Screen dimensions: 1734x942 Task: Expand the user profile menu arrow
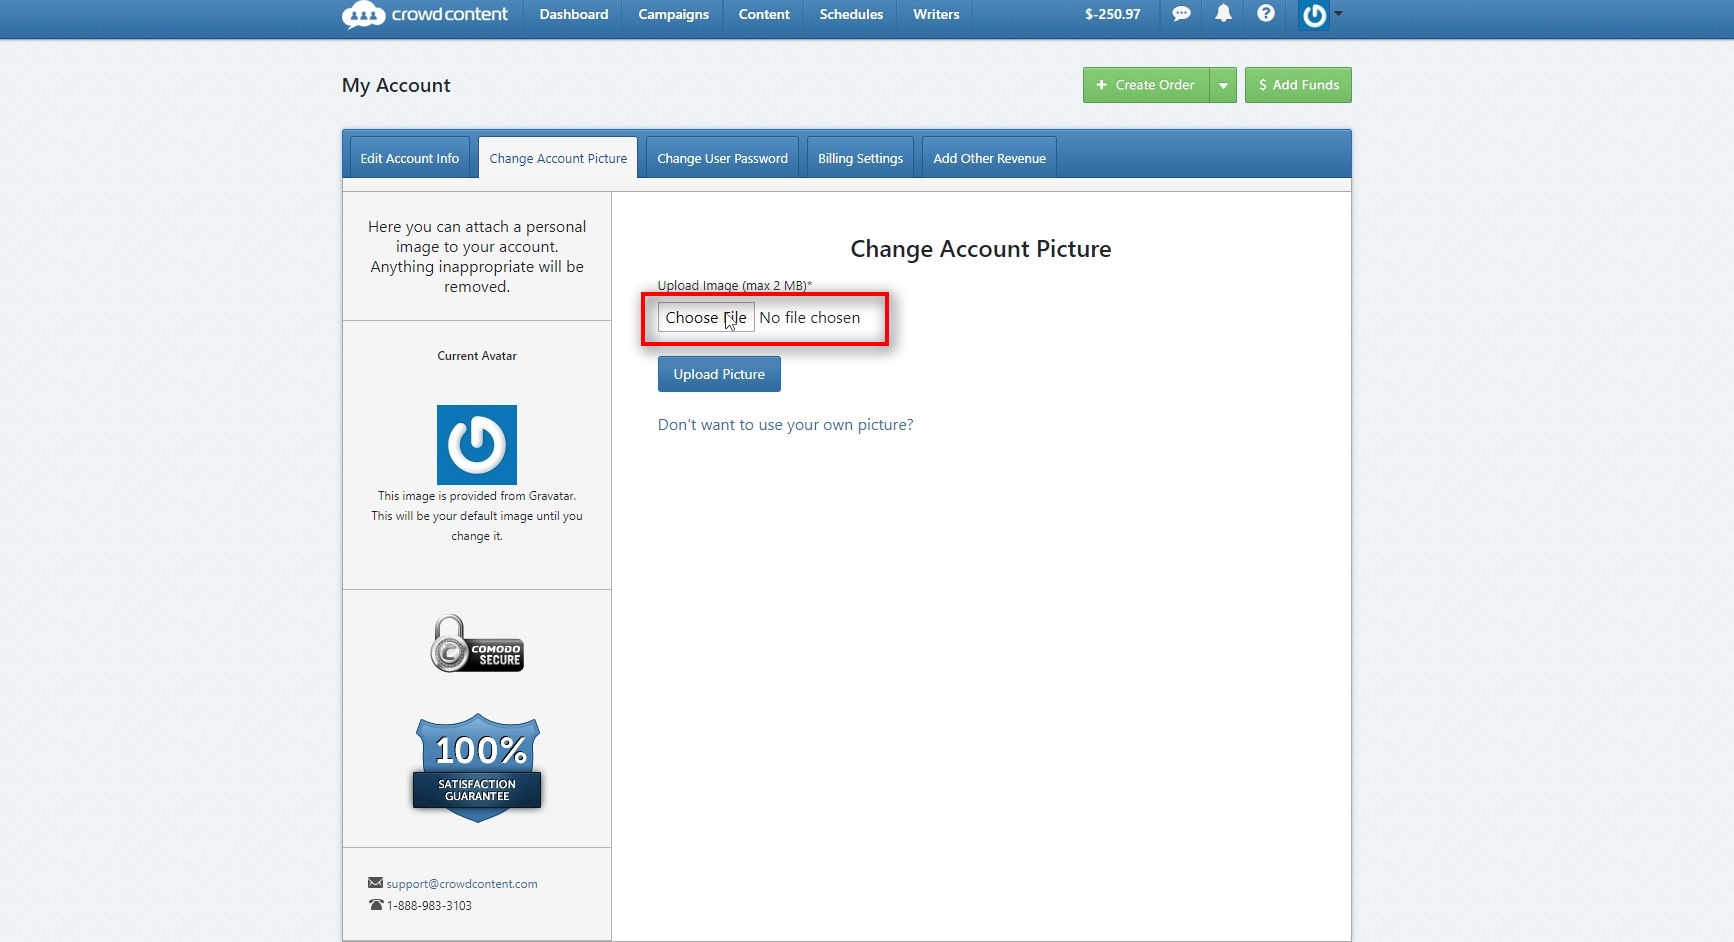click(1339, 14)
